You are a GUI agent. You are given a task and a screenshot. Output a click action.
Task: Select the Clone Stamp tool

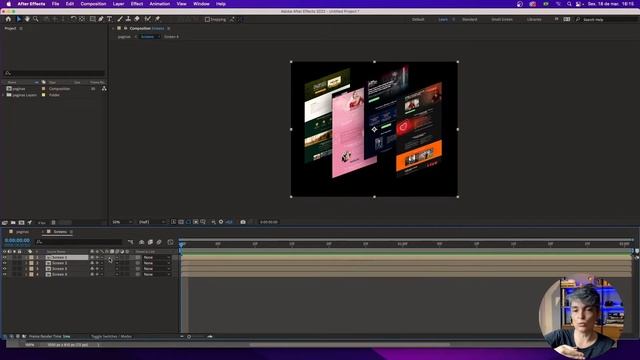[128, 19]
